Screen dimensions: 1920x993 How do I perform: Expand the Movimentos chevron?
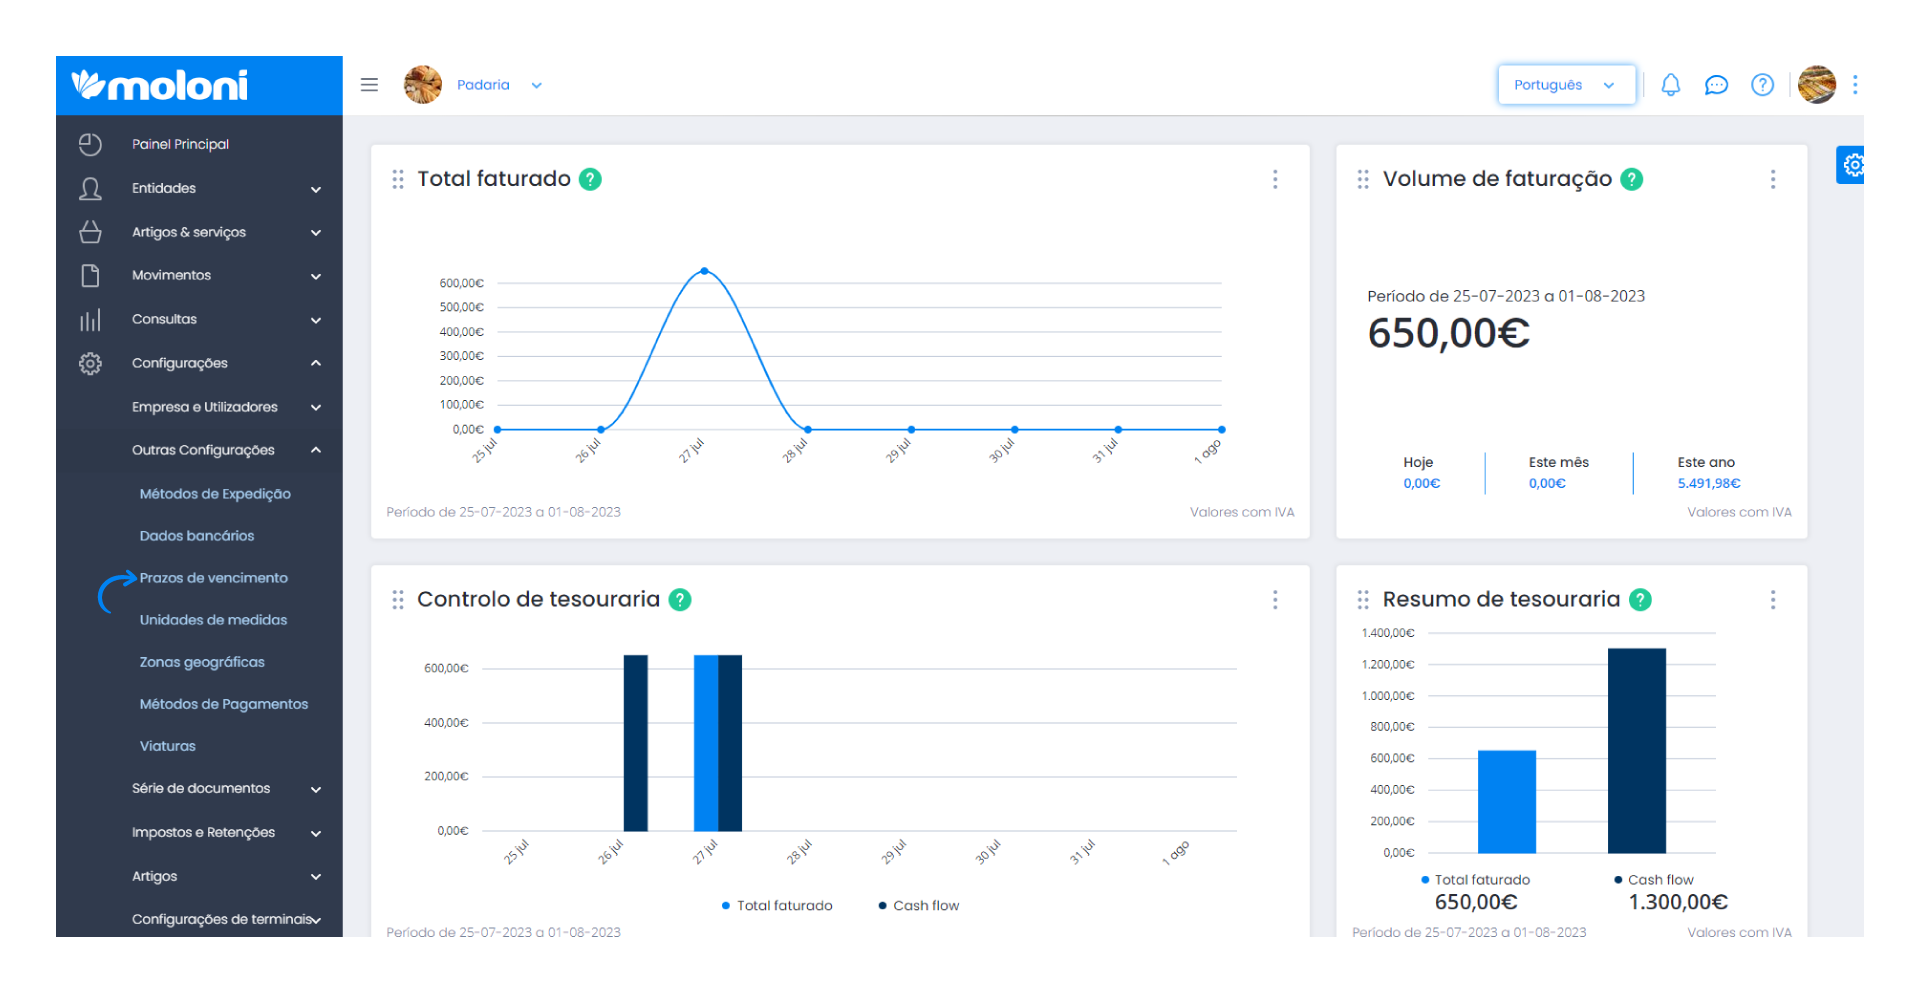[316, 277]
